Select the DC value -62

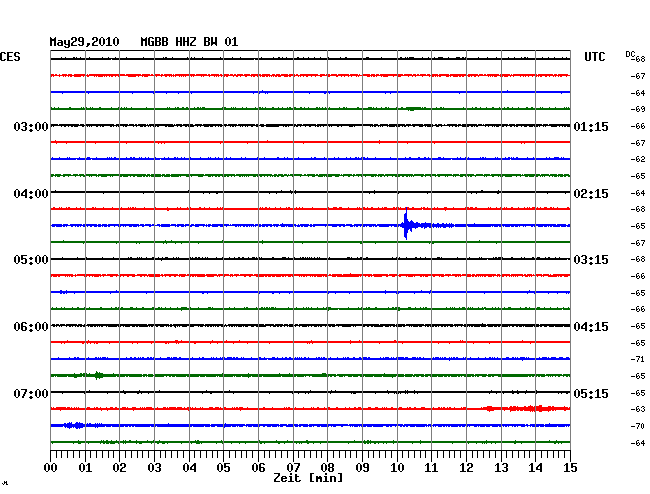click(x=638, y=159)
